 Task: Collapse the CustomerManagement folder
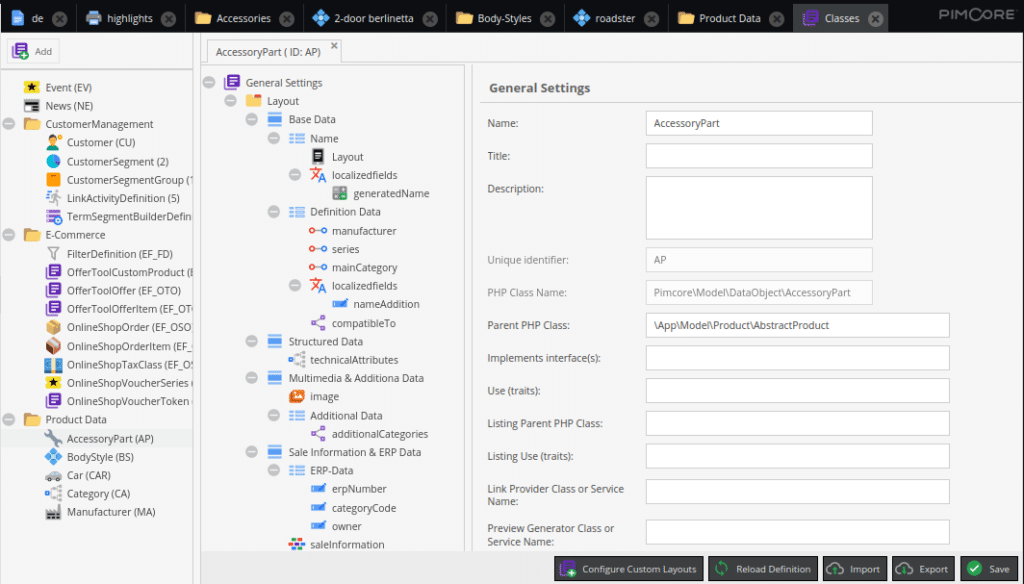tap(9, 123)
